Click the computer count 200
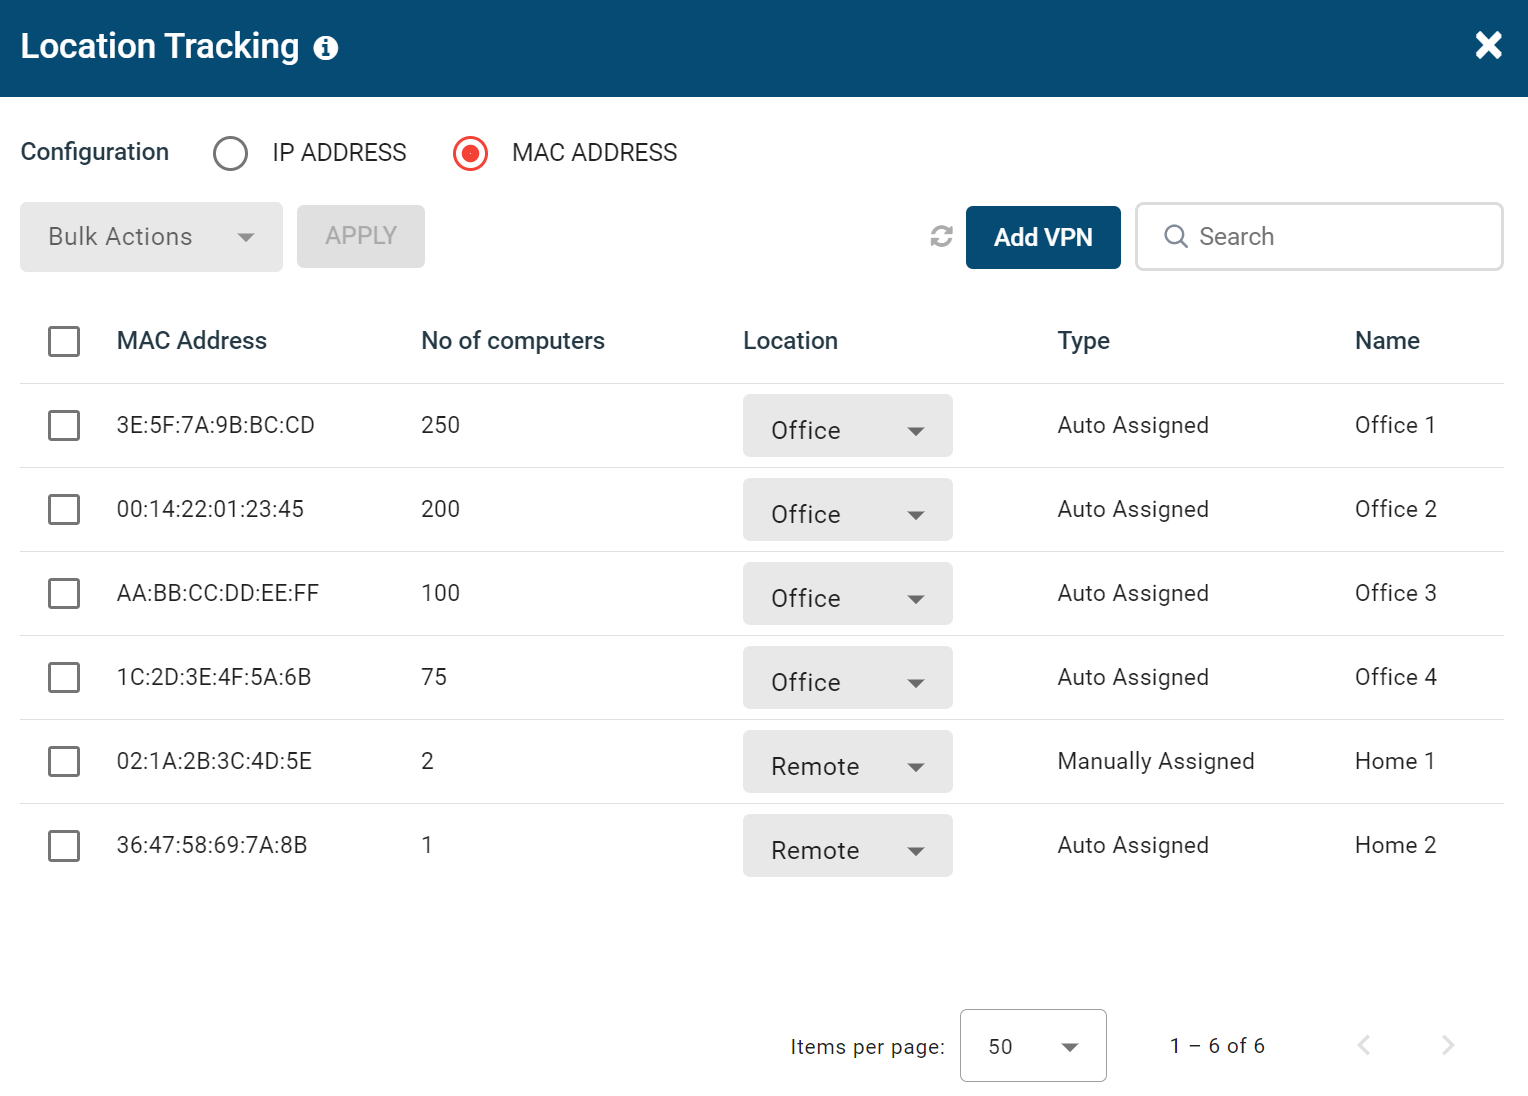The height and width of the screenshot is (1096, 1528). [x=440, y=509]
